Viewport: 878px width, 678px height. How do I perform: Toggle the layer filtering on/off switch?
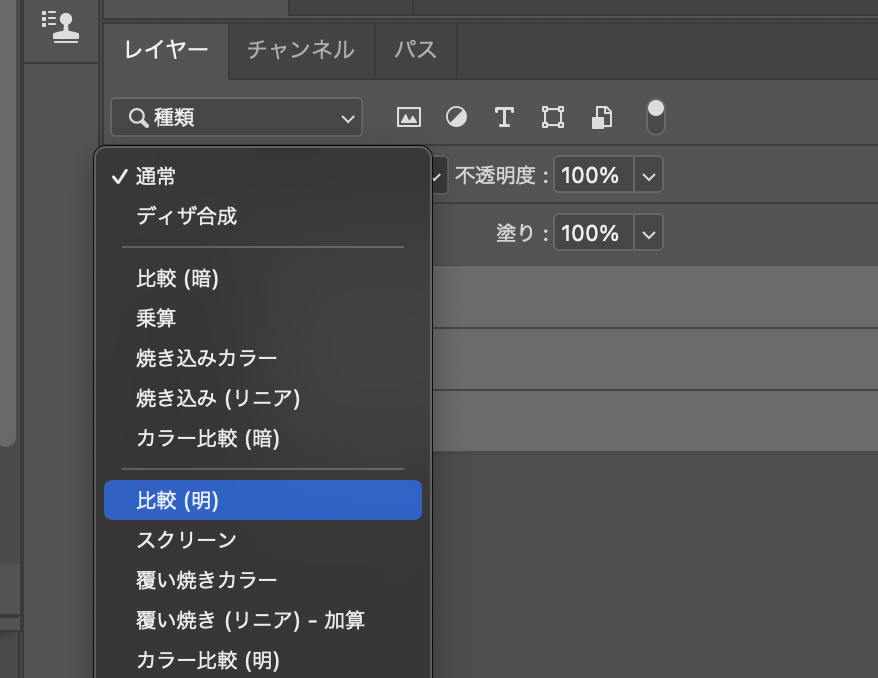656,116
